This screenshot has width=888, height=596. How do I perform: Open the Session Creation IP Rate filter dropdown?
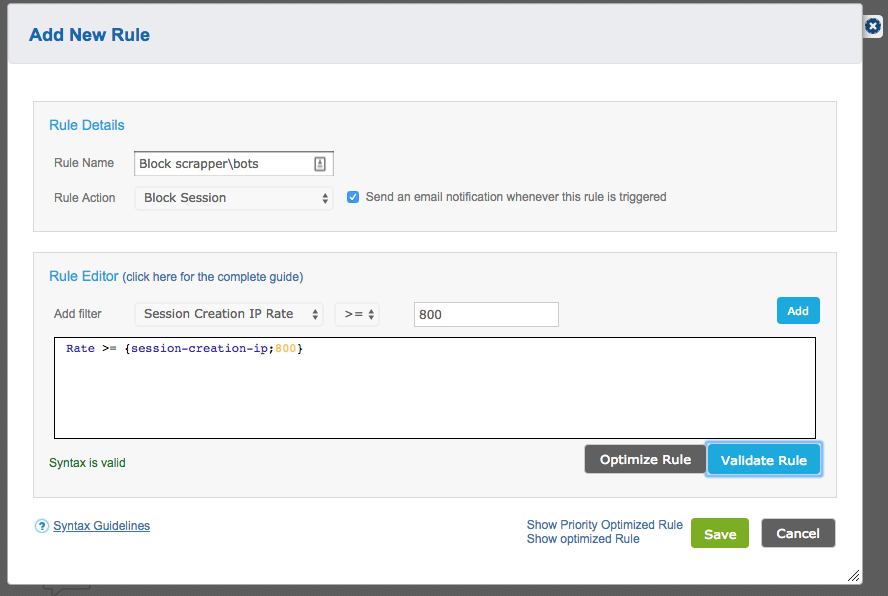[x=229, y=314]
